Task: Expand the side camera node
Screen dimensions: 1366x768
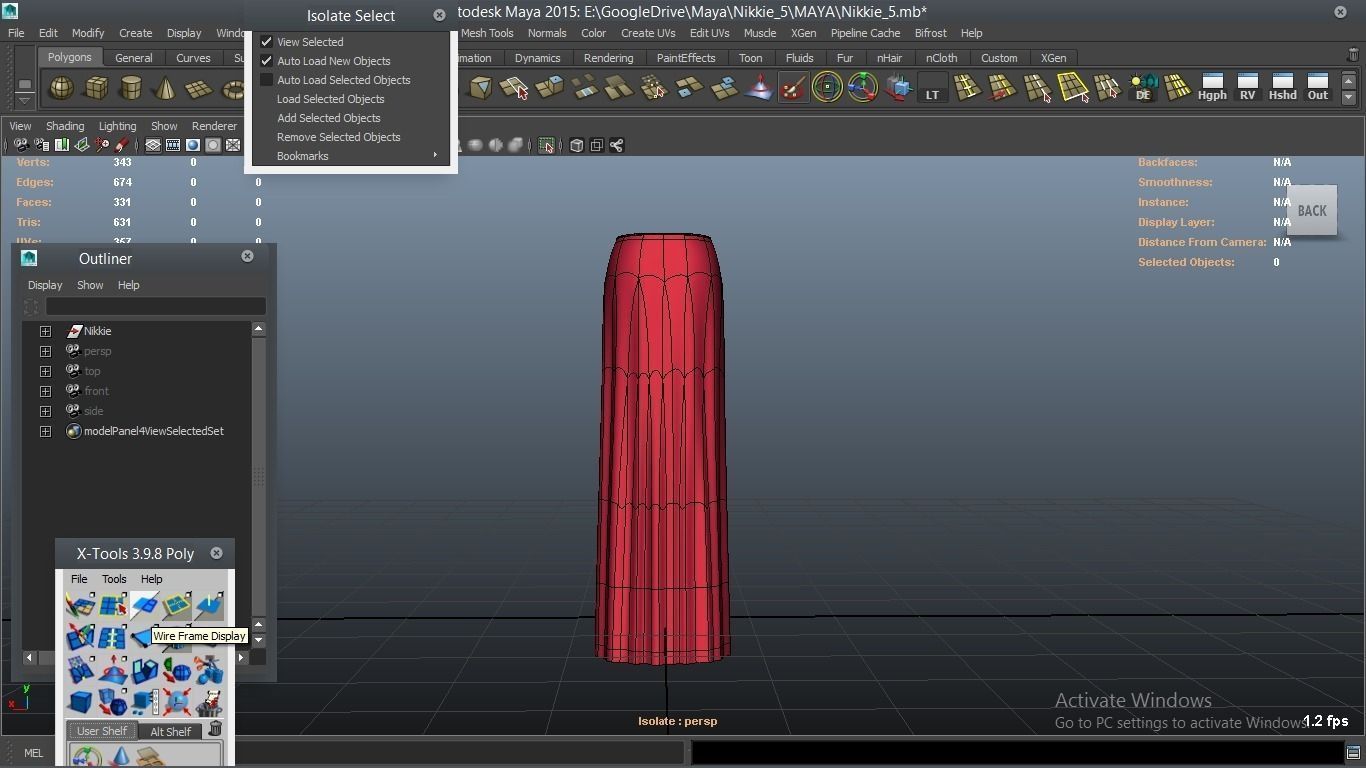Action: pos(45,411)
